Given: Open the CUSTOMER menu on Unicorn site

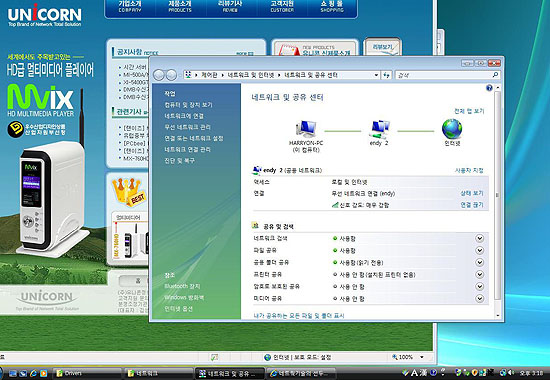Looking at the screenshot, I should click(x=282, y=7).
